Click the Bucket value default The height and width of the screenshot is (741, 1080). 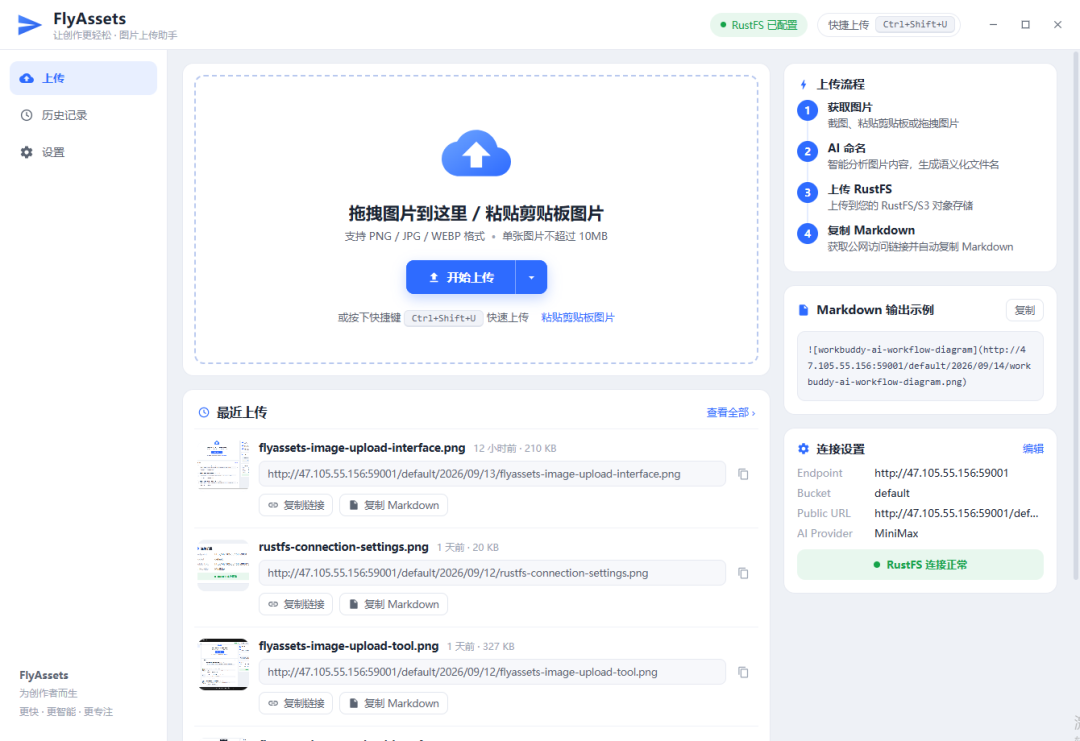pos(892,493)
